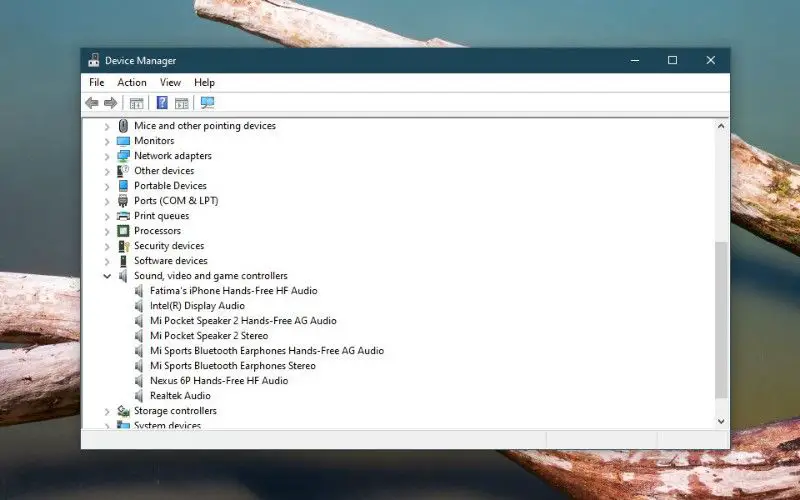Image resolution: width=800 pixels, height=500 pixels.
Task: Expand the Other devices node
Action: click(107, 171)
